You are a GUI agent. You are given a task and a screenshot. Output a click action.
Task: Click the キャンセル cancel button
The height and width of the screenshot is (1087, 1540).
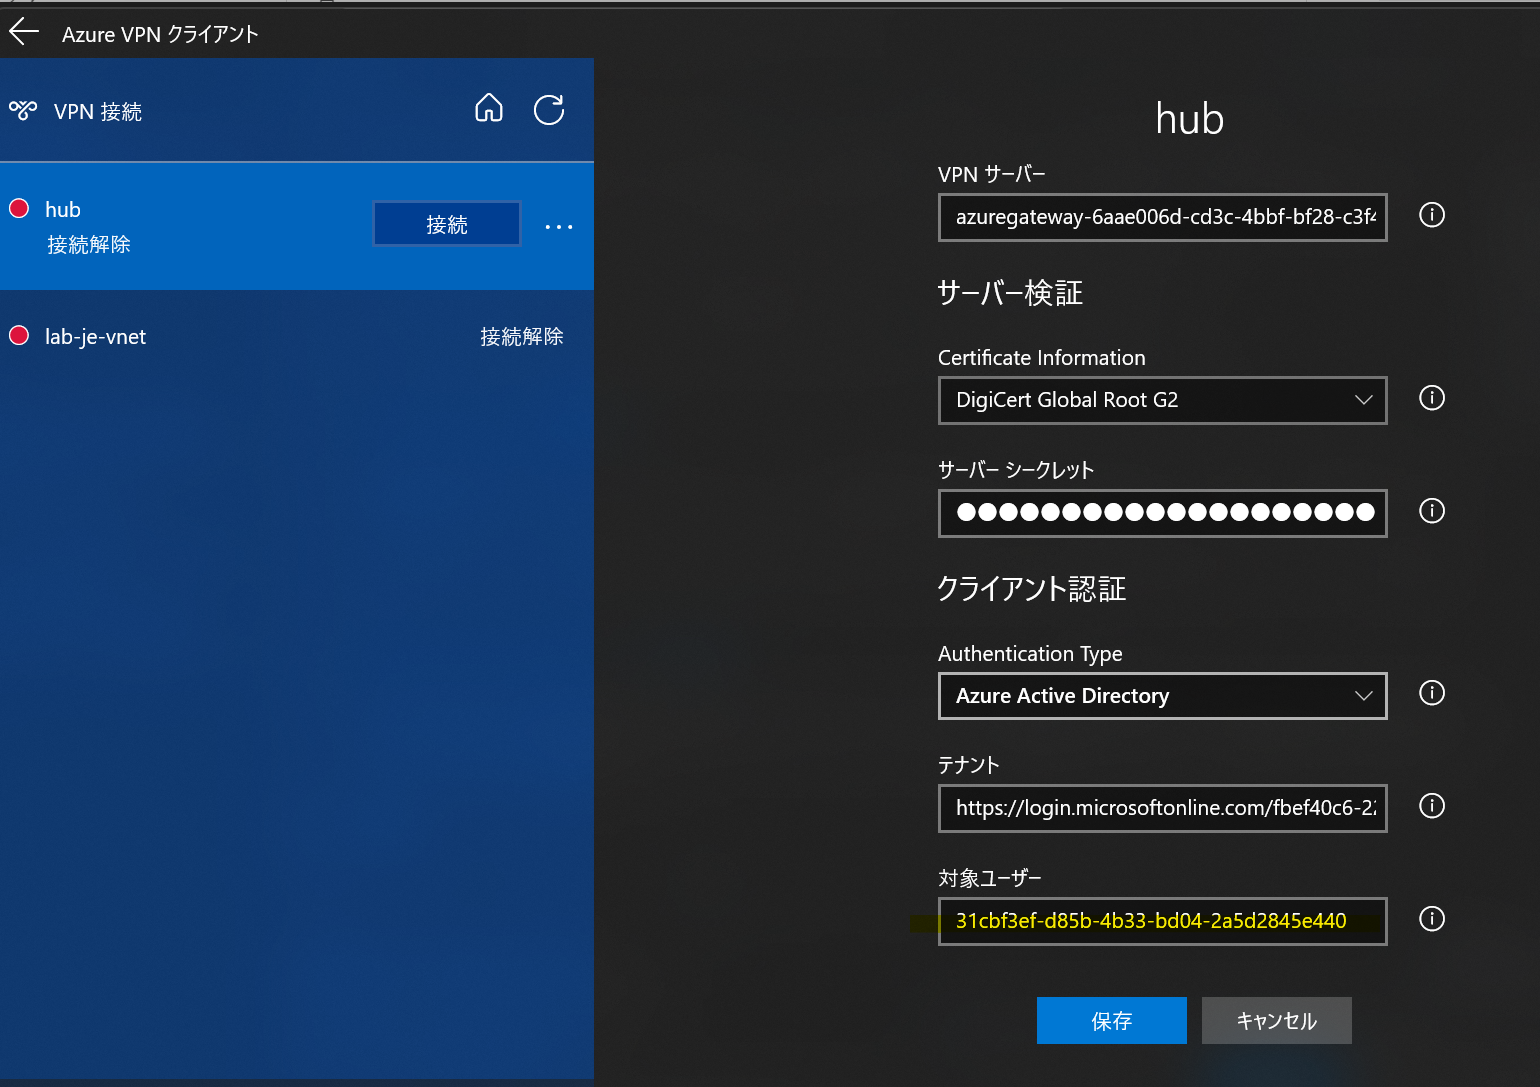pos(1277,1020)
